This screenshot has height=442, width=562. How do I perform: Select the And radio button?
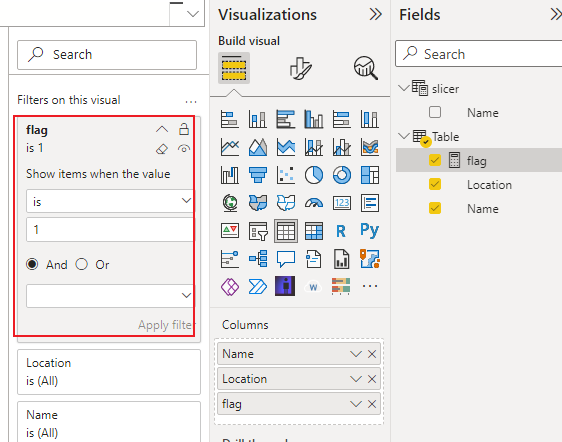(x=32, y=264)
